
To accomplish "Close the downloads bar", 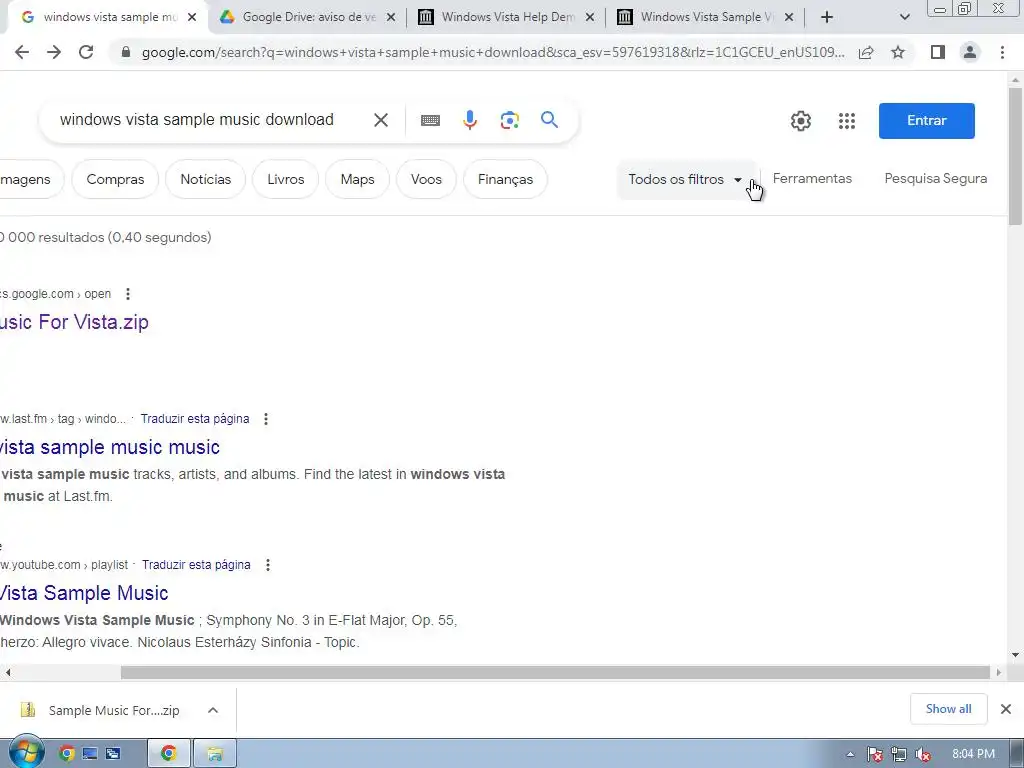I will [1006, 709].
